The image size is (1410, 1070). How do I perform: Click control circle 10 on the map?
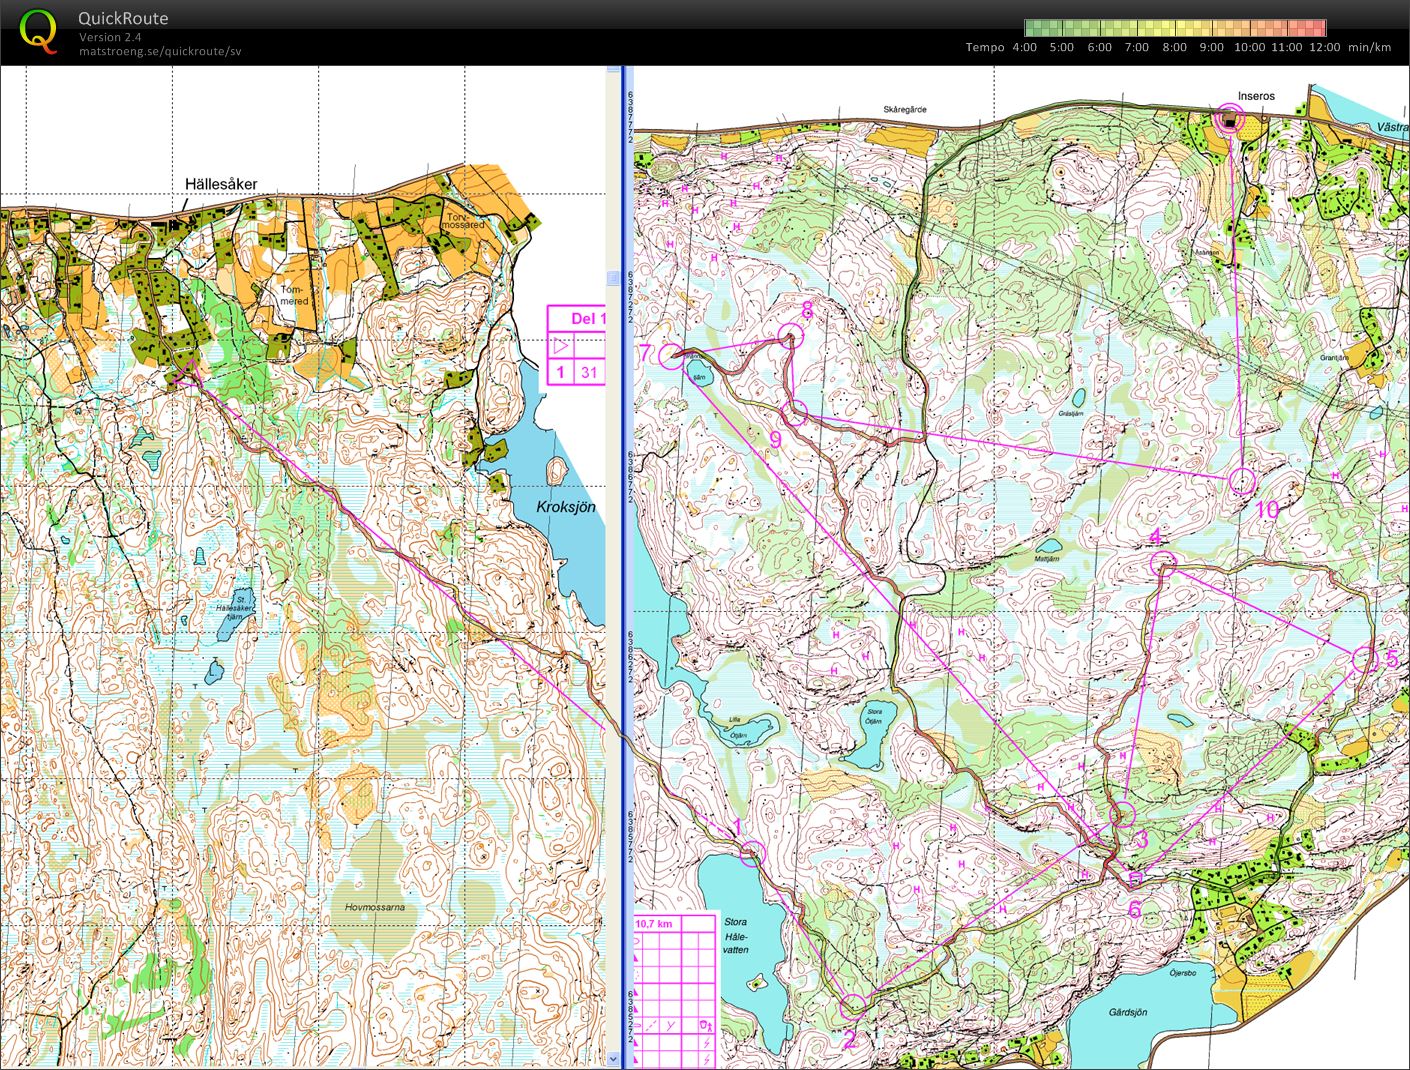(x=1242, y=481)
